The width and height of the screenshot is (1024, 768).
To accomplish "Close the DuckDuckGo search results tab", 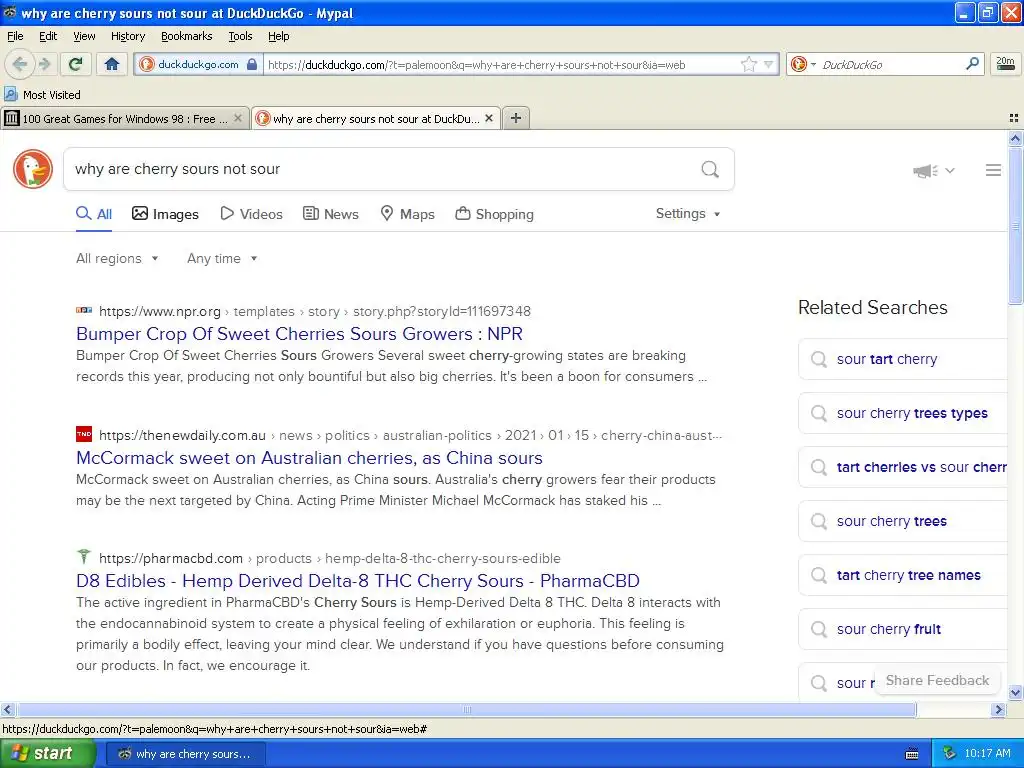I will (488, 118).
